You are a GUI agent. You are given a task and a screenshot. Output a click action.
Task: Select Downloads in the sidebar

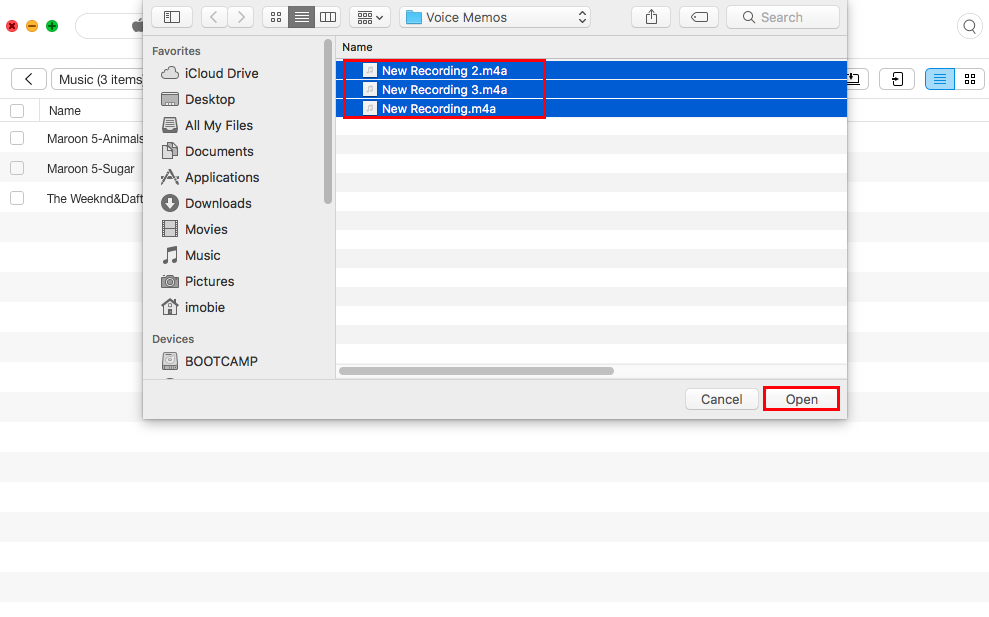click(218, 203)
